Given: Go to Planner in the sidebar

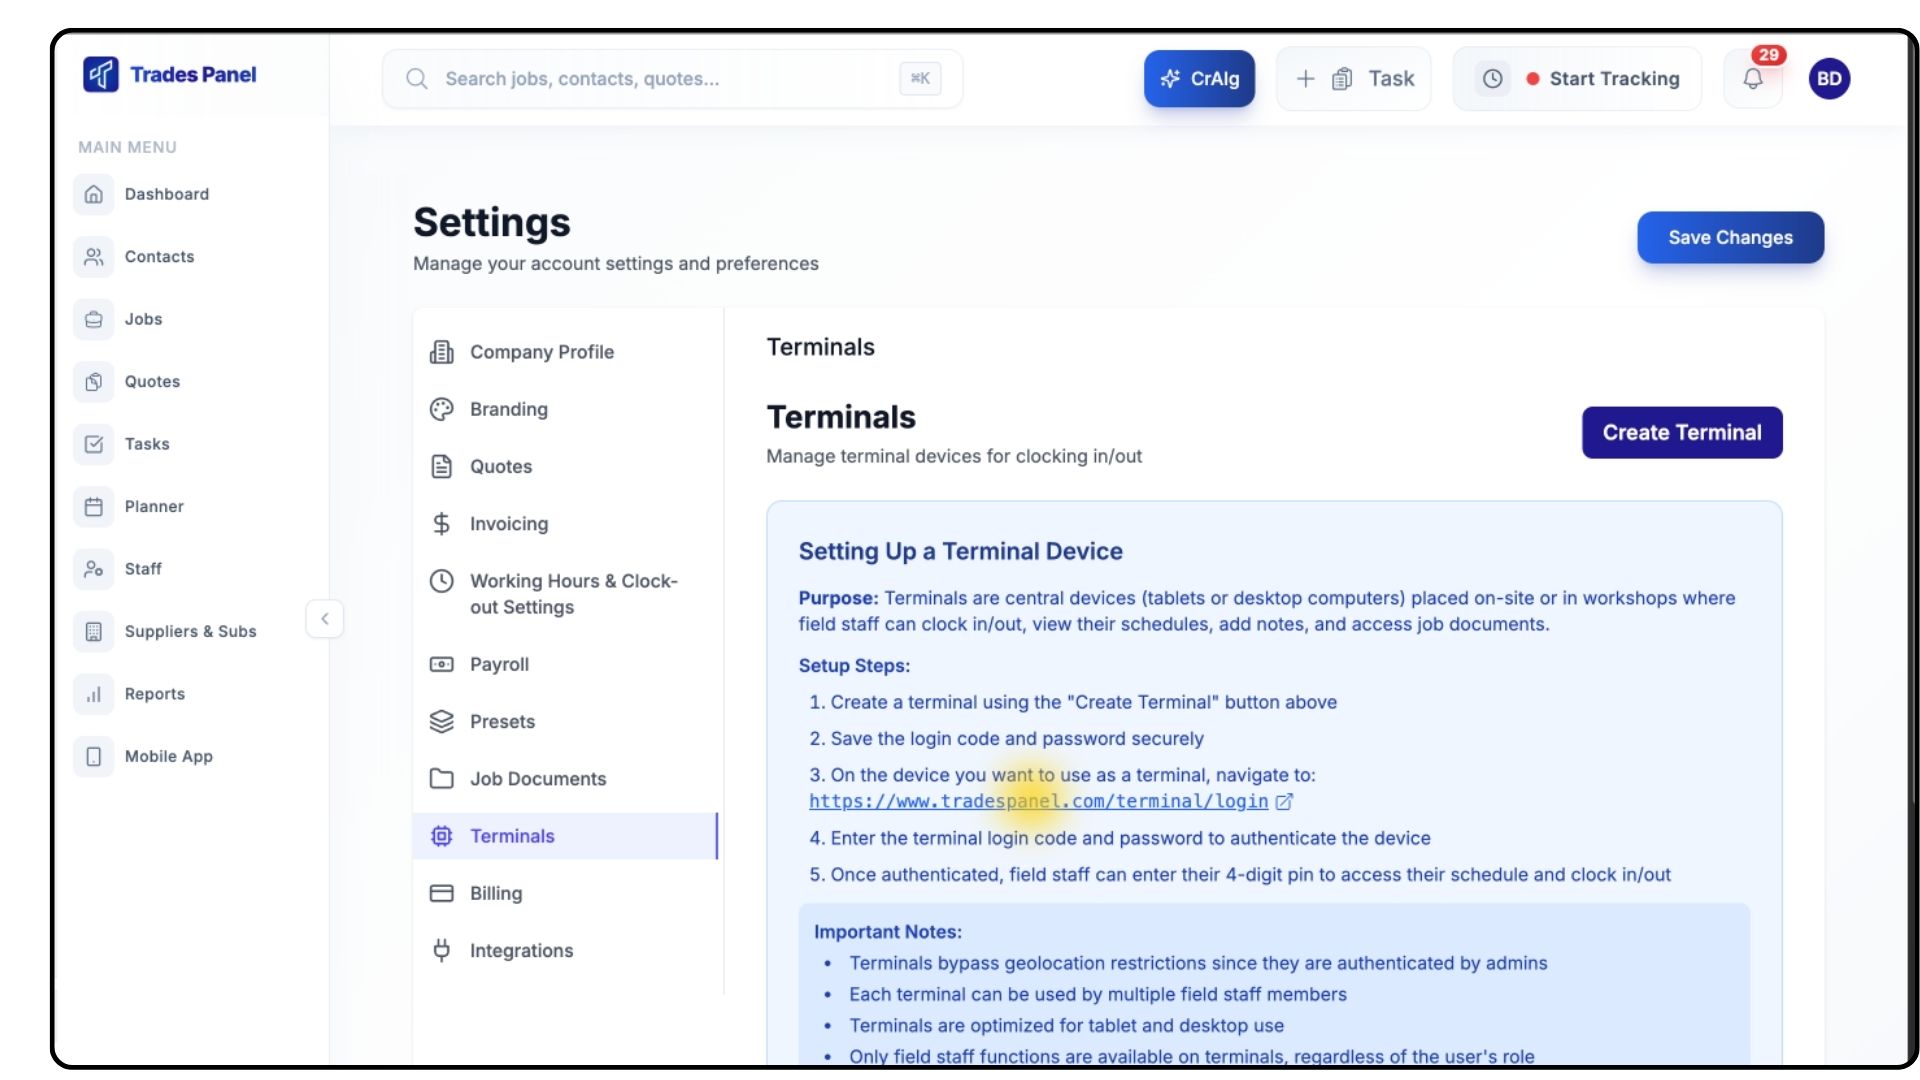Looking at the screenshot, I should (x=154, y=507).
